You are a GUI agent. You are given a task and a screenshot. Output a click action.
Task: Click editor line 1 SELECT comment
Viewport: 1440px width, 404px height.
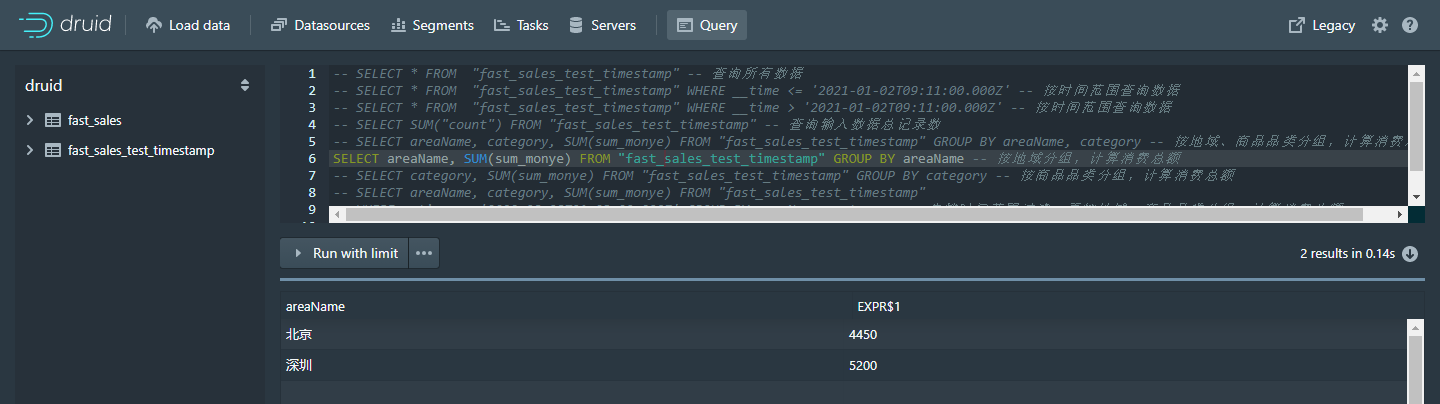[x=567, y=74]
